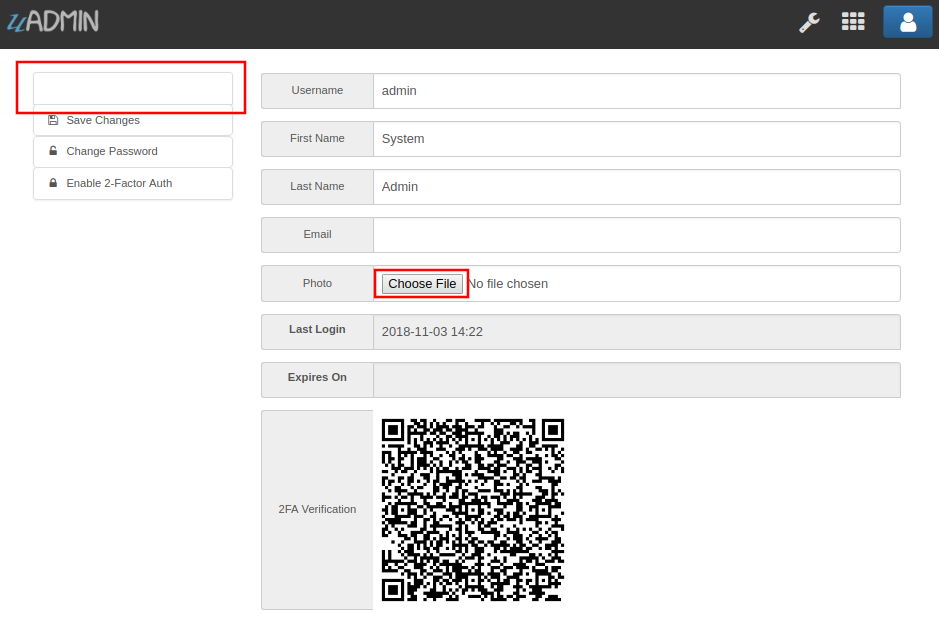Viewport: 939px width, 618px height.
Task: Click the Save Changes button
Action: point(133,120)
